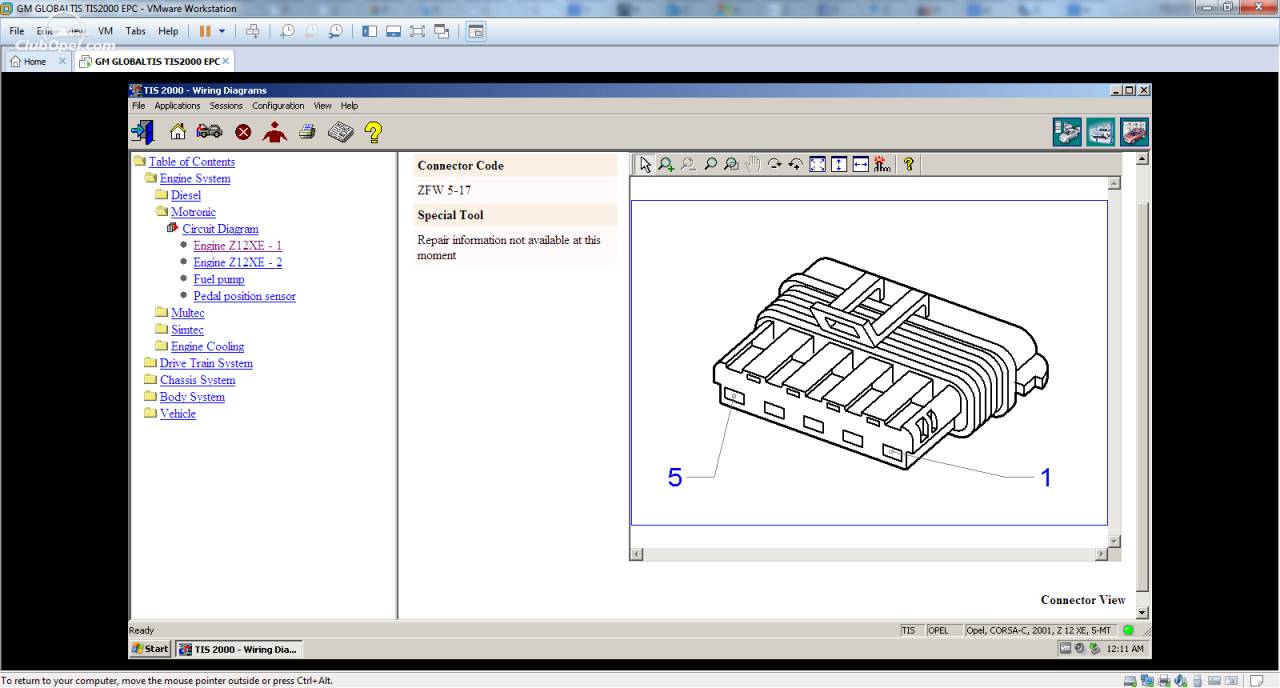This screenshot has width=1280, height=688.
Task: Rotate diagram with minus rotate icon
Action: (774, 164)
